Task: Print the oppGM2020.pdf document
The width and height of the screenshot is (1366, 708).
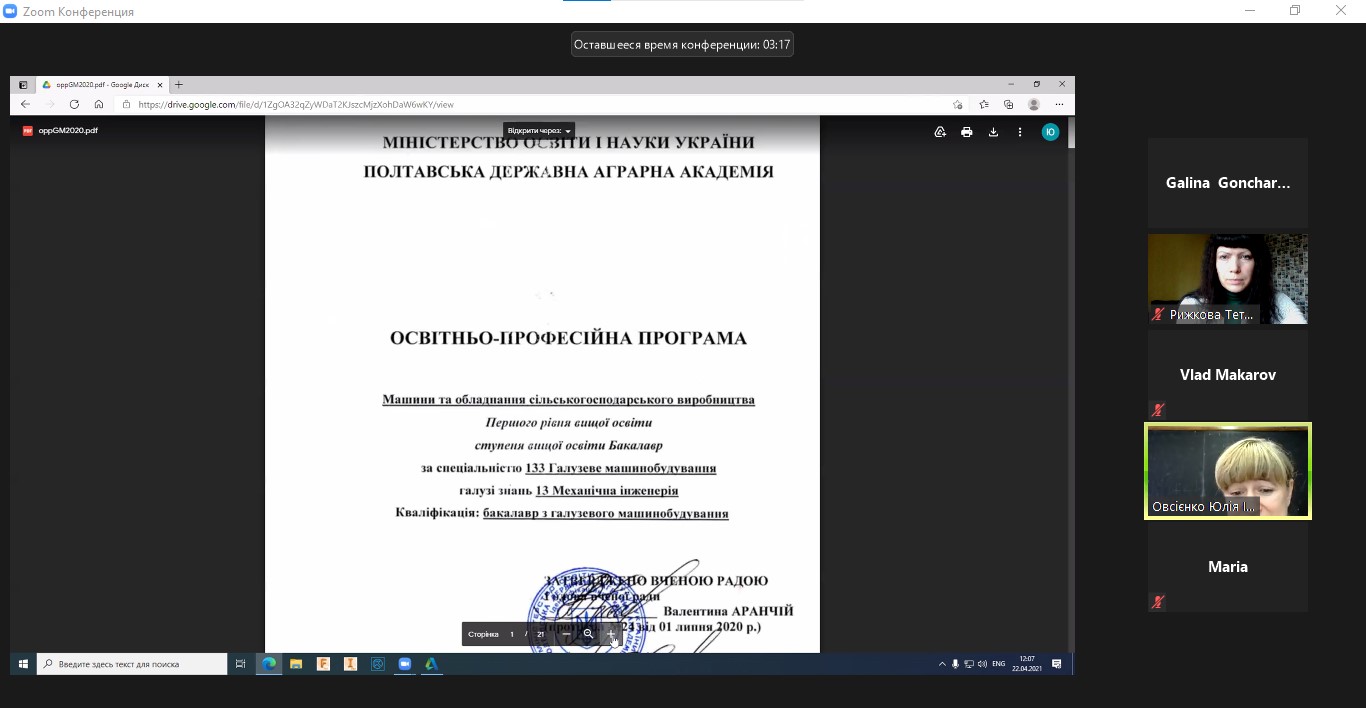Action: [x=967, y=132]
